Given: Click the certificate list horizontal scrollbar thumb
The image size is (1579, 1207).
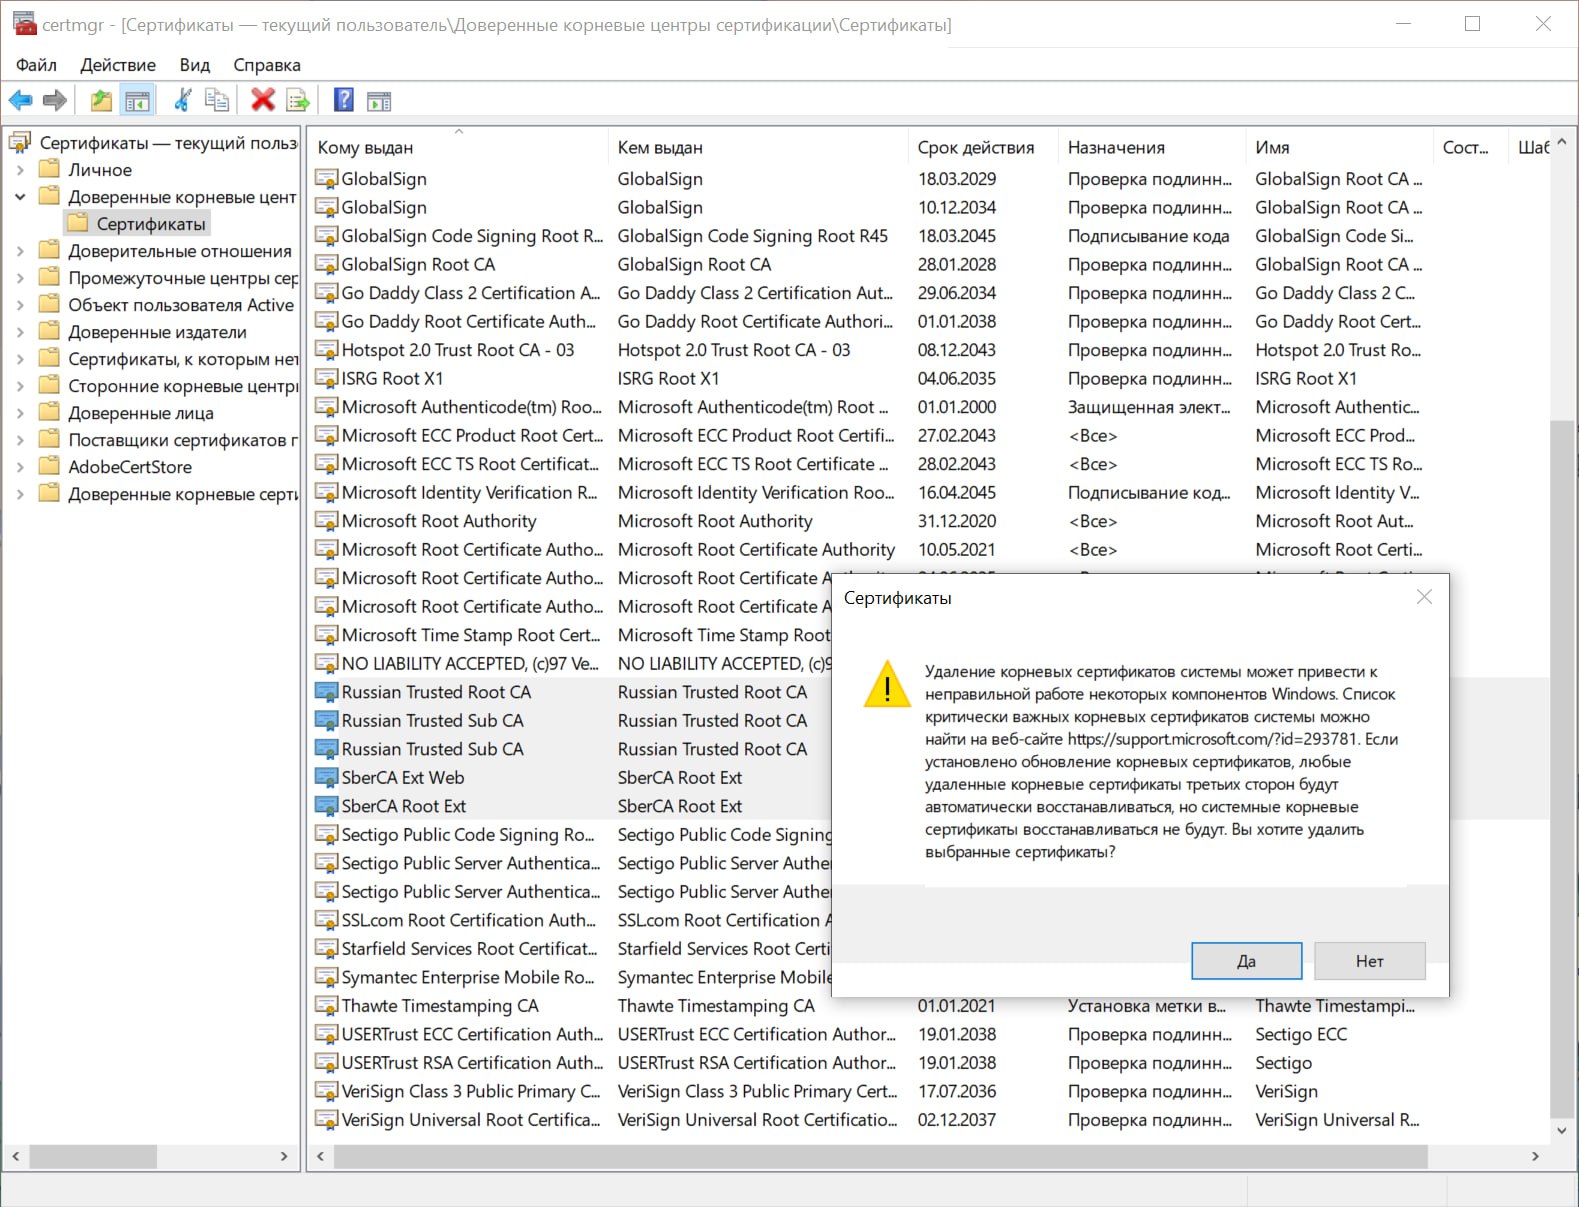Looking at the screenshot, I should click(x=880, y=1156).
